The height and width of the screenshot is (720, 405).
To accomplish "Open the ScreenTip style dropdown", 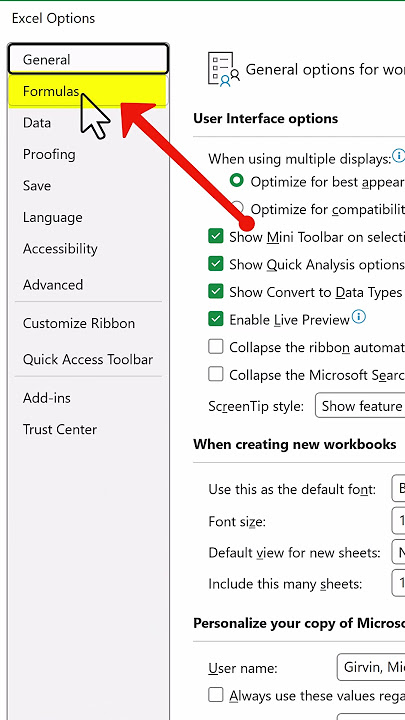I will 360,405.
